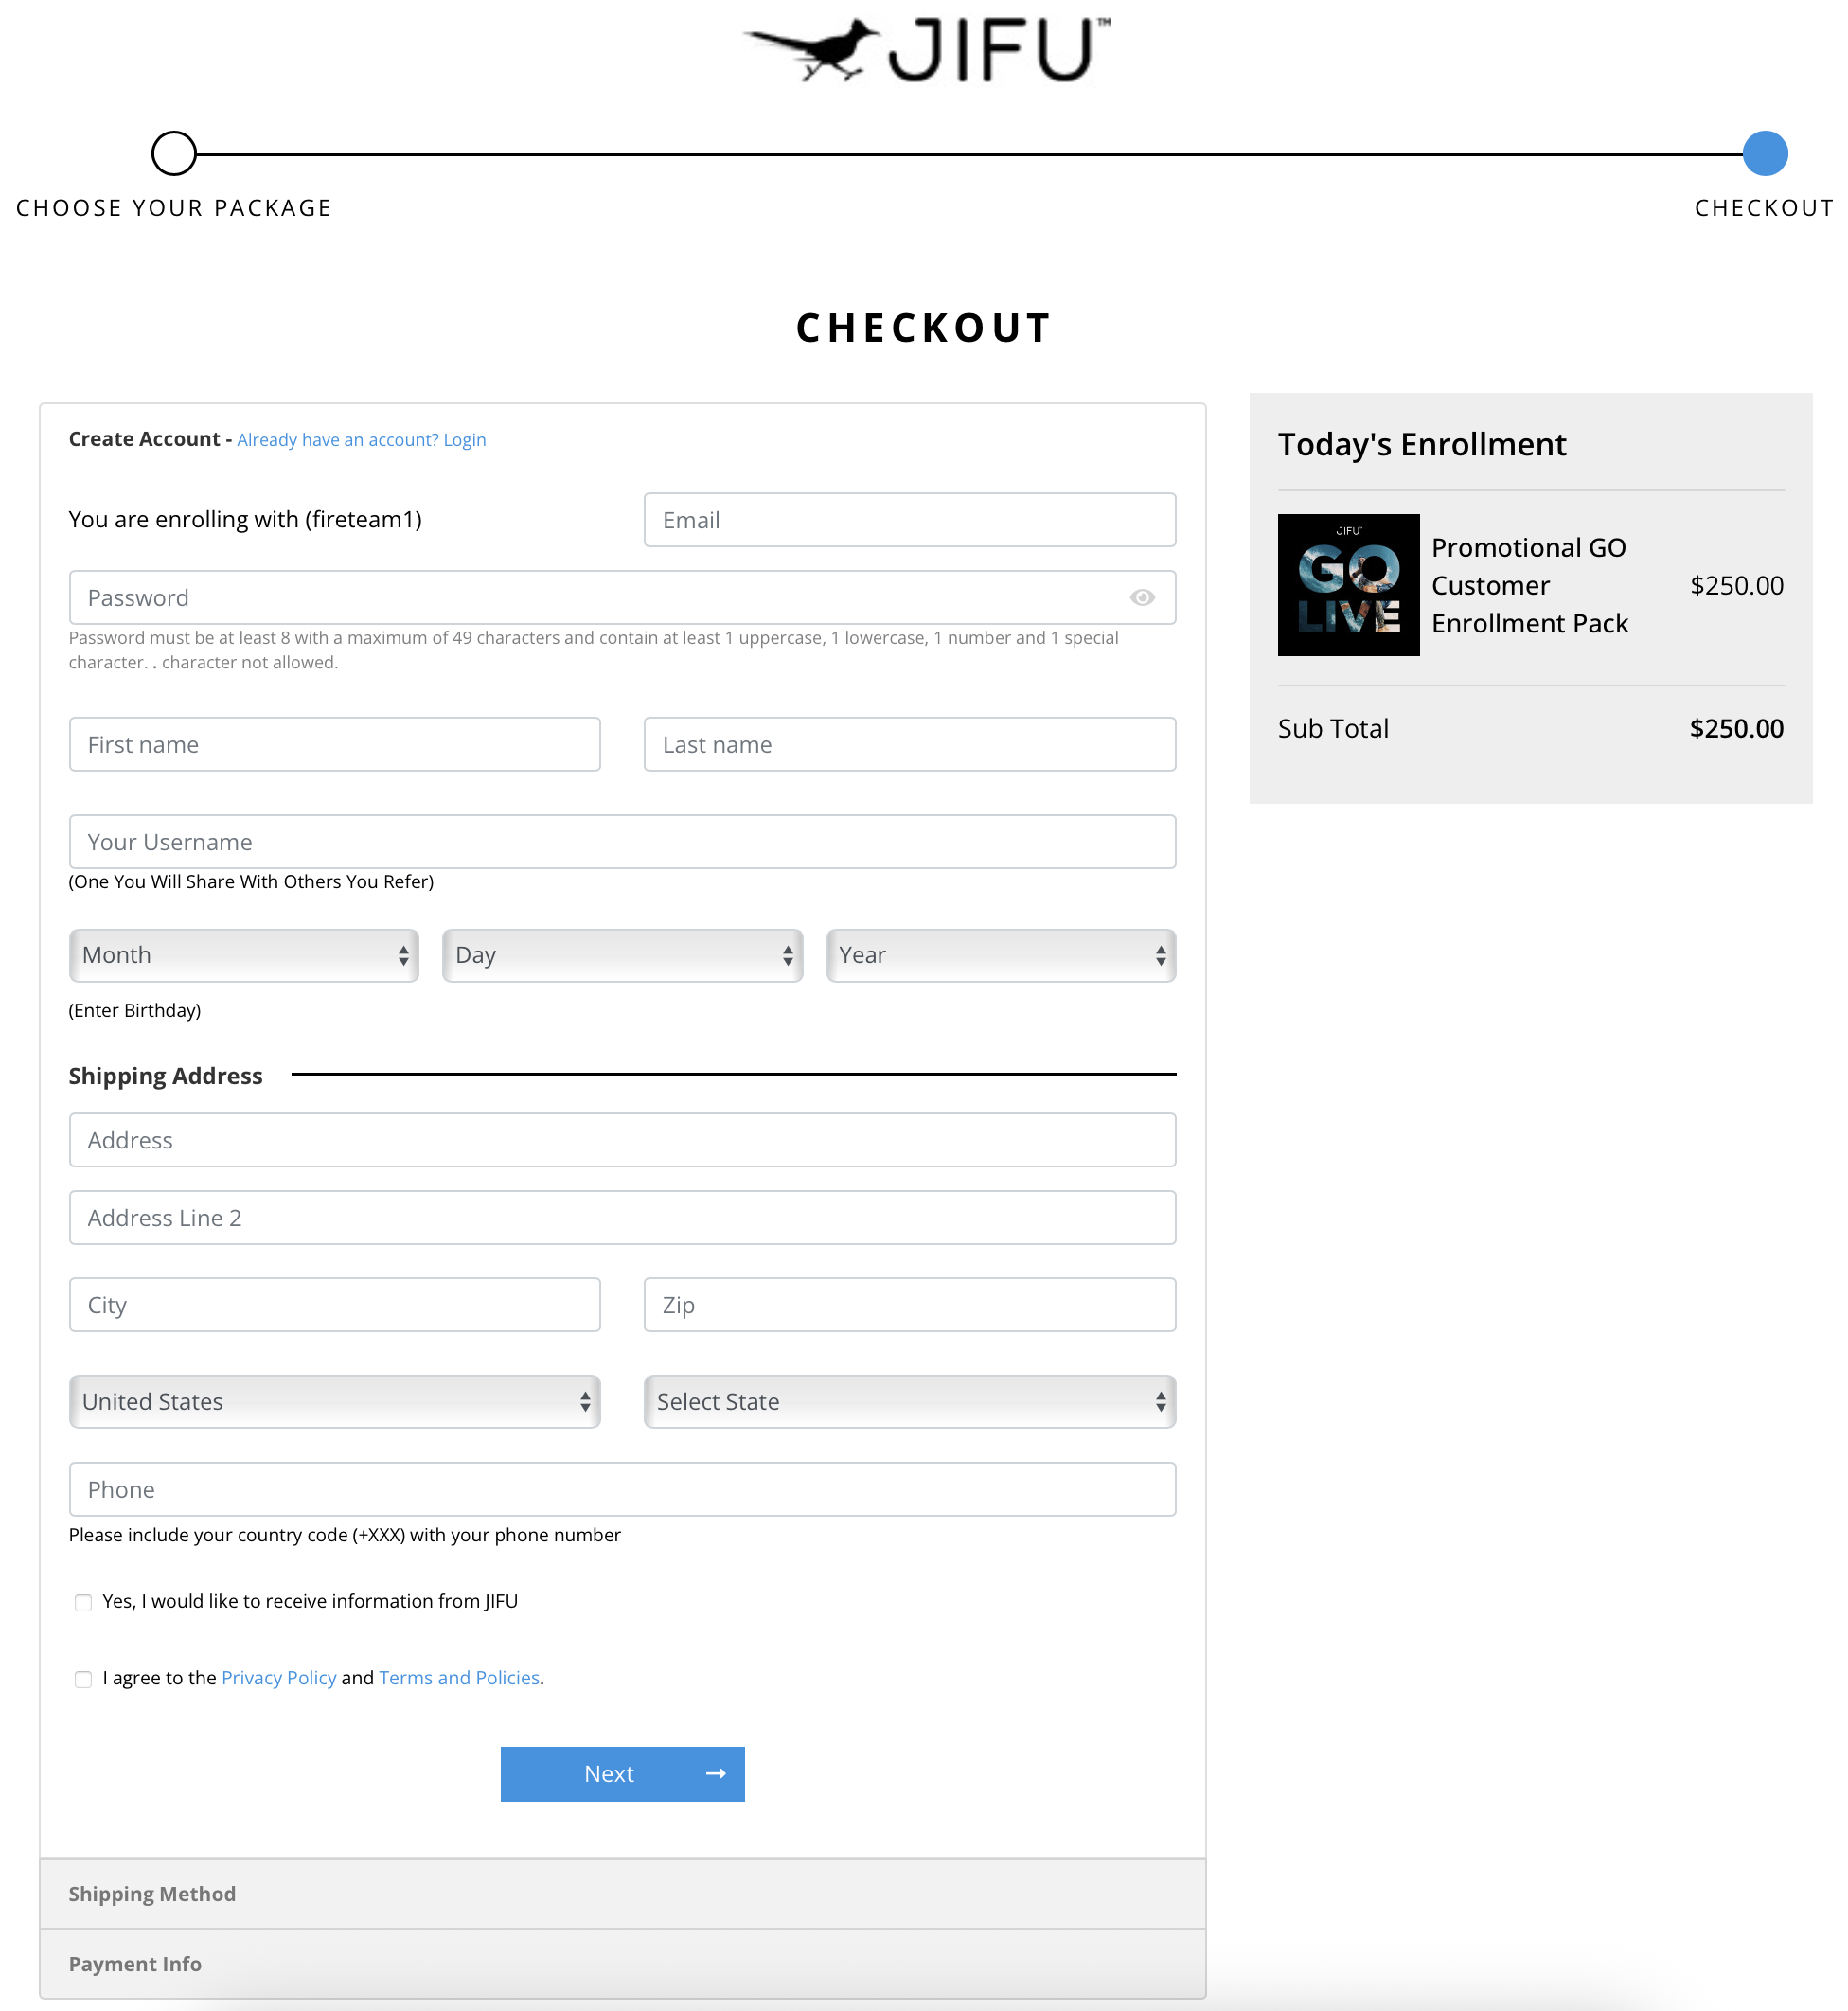Click the CHECKOUT step label
The width and height of the screenshot is (1848, 2011).
point(1764,208)
